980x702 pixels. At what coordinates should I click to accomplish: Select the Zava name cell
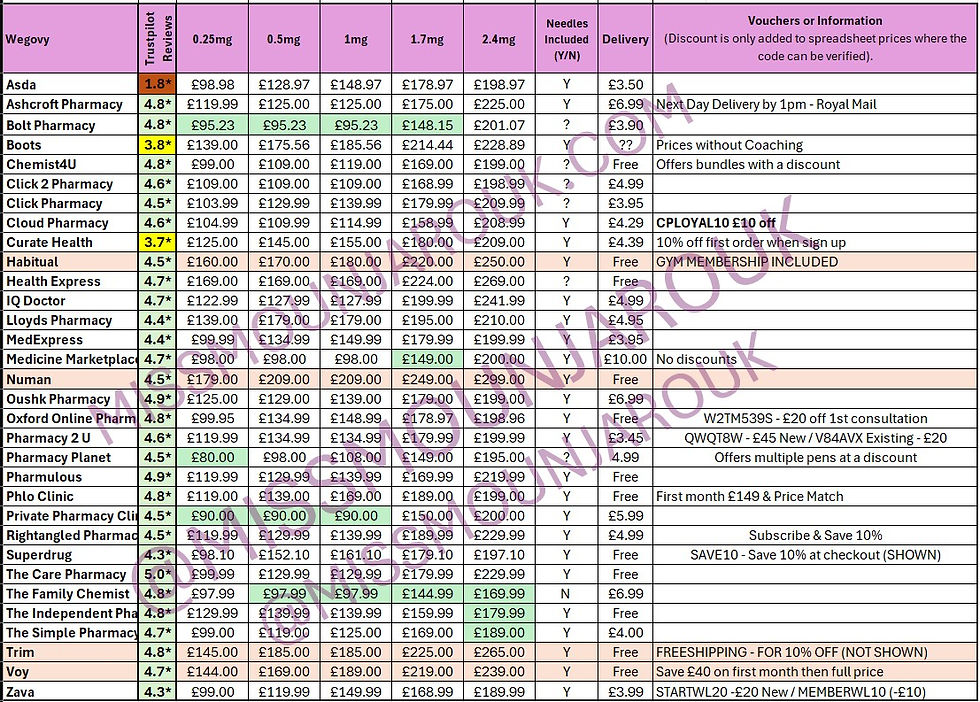pyautogui.click(x=70, y=691)
